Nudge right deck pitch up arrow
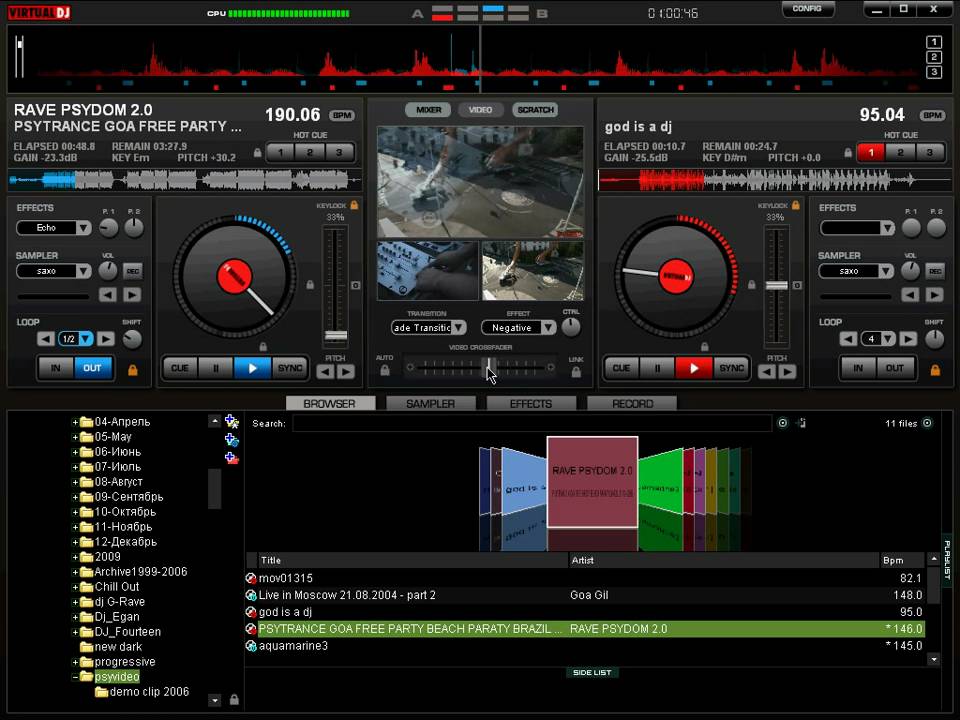The image size is (960, 720). [x=787, y=372]
